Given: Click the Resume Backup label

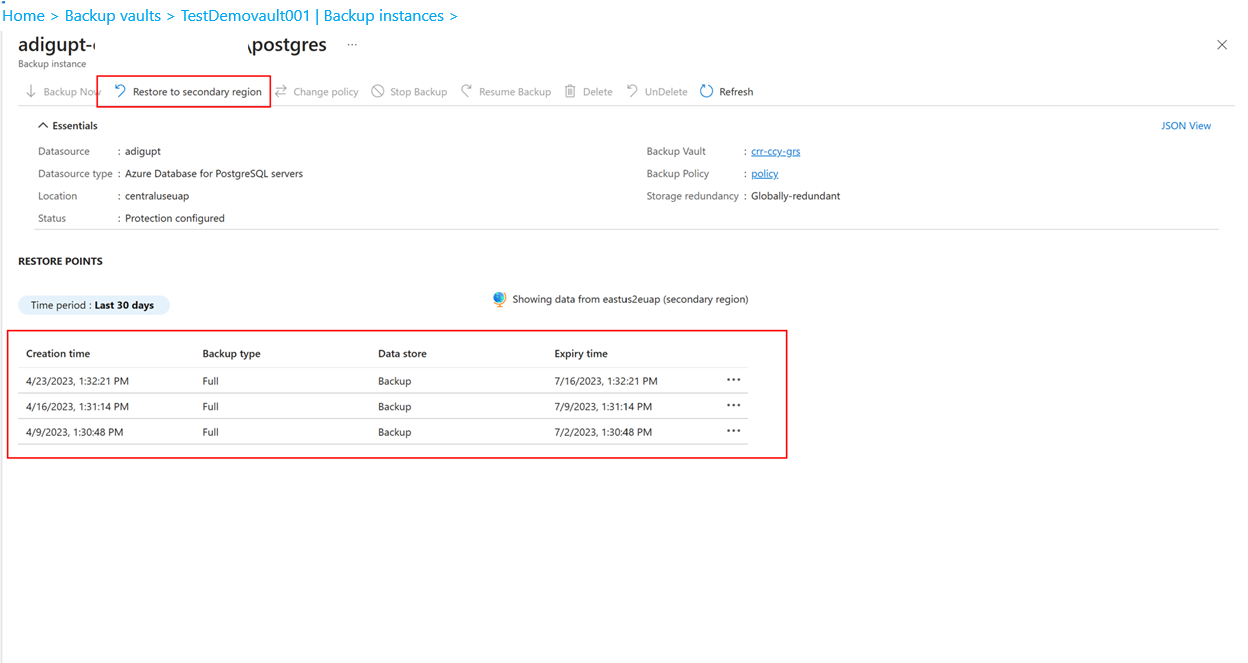Looking at the screenshot, I should coord(515,92).
